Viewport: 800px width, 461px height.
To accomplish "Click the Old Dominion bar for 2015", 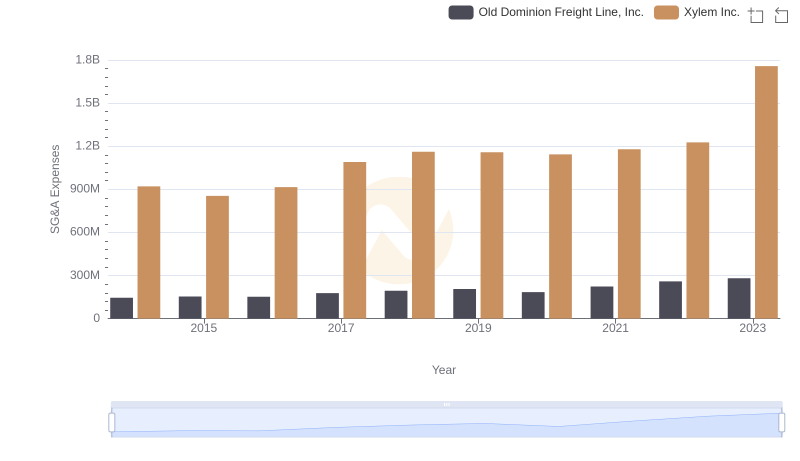I will point(190,308).
